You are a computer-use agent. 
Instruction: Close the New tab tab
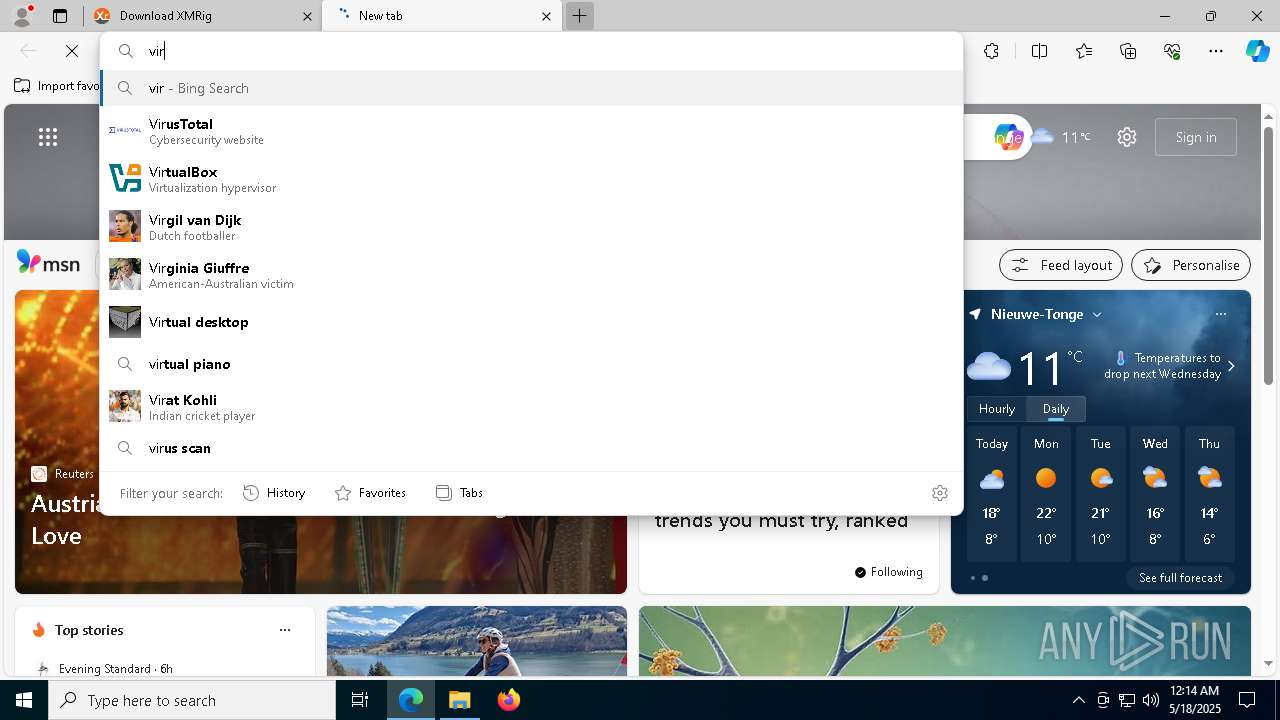546,16
